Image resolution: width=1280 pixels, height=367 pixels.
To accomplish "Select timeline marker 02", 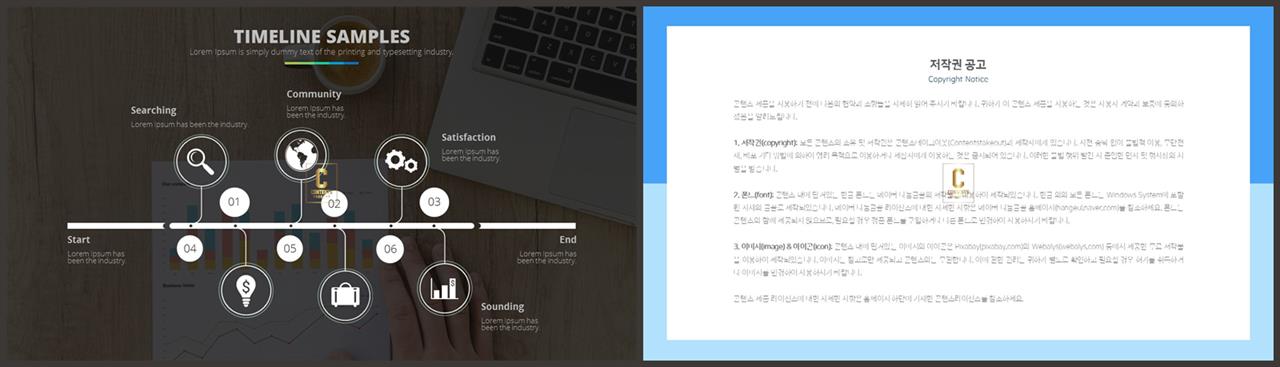I will [x=333, y=203].
